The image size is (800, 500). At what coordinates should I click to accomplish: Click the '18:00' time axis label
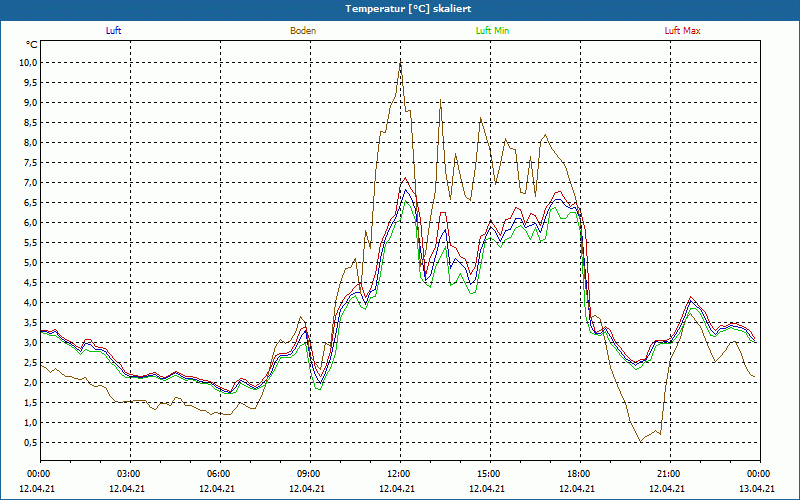(x=580, y=474)
